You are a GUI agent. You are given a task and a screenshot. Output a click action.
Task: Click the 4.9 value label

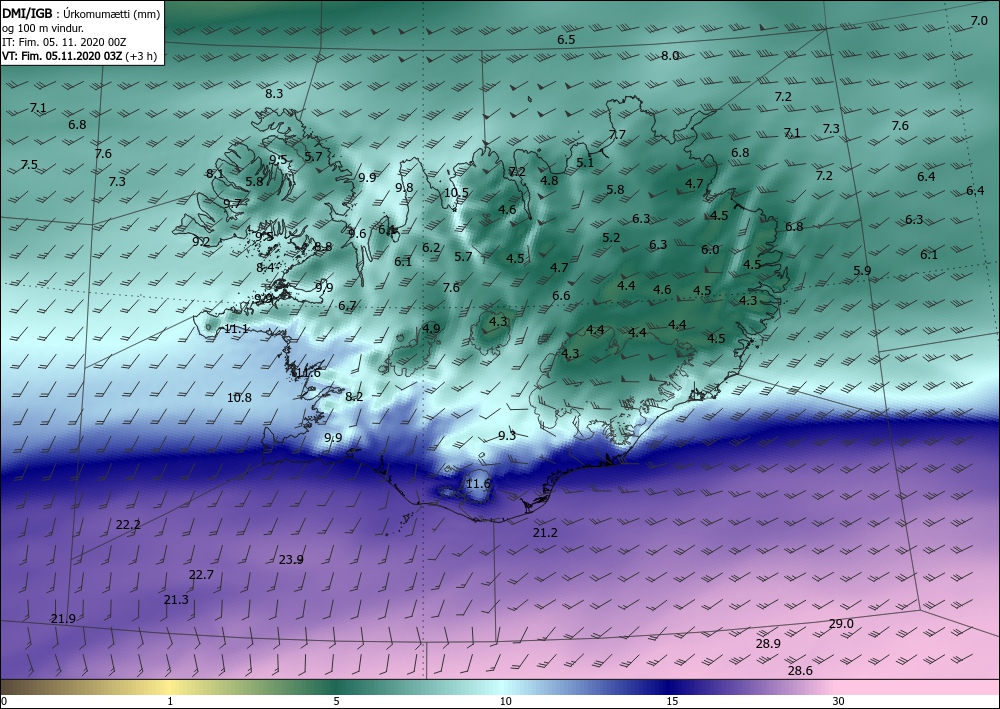click(x=431, y=329)
